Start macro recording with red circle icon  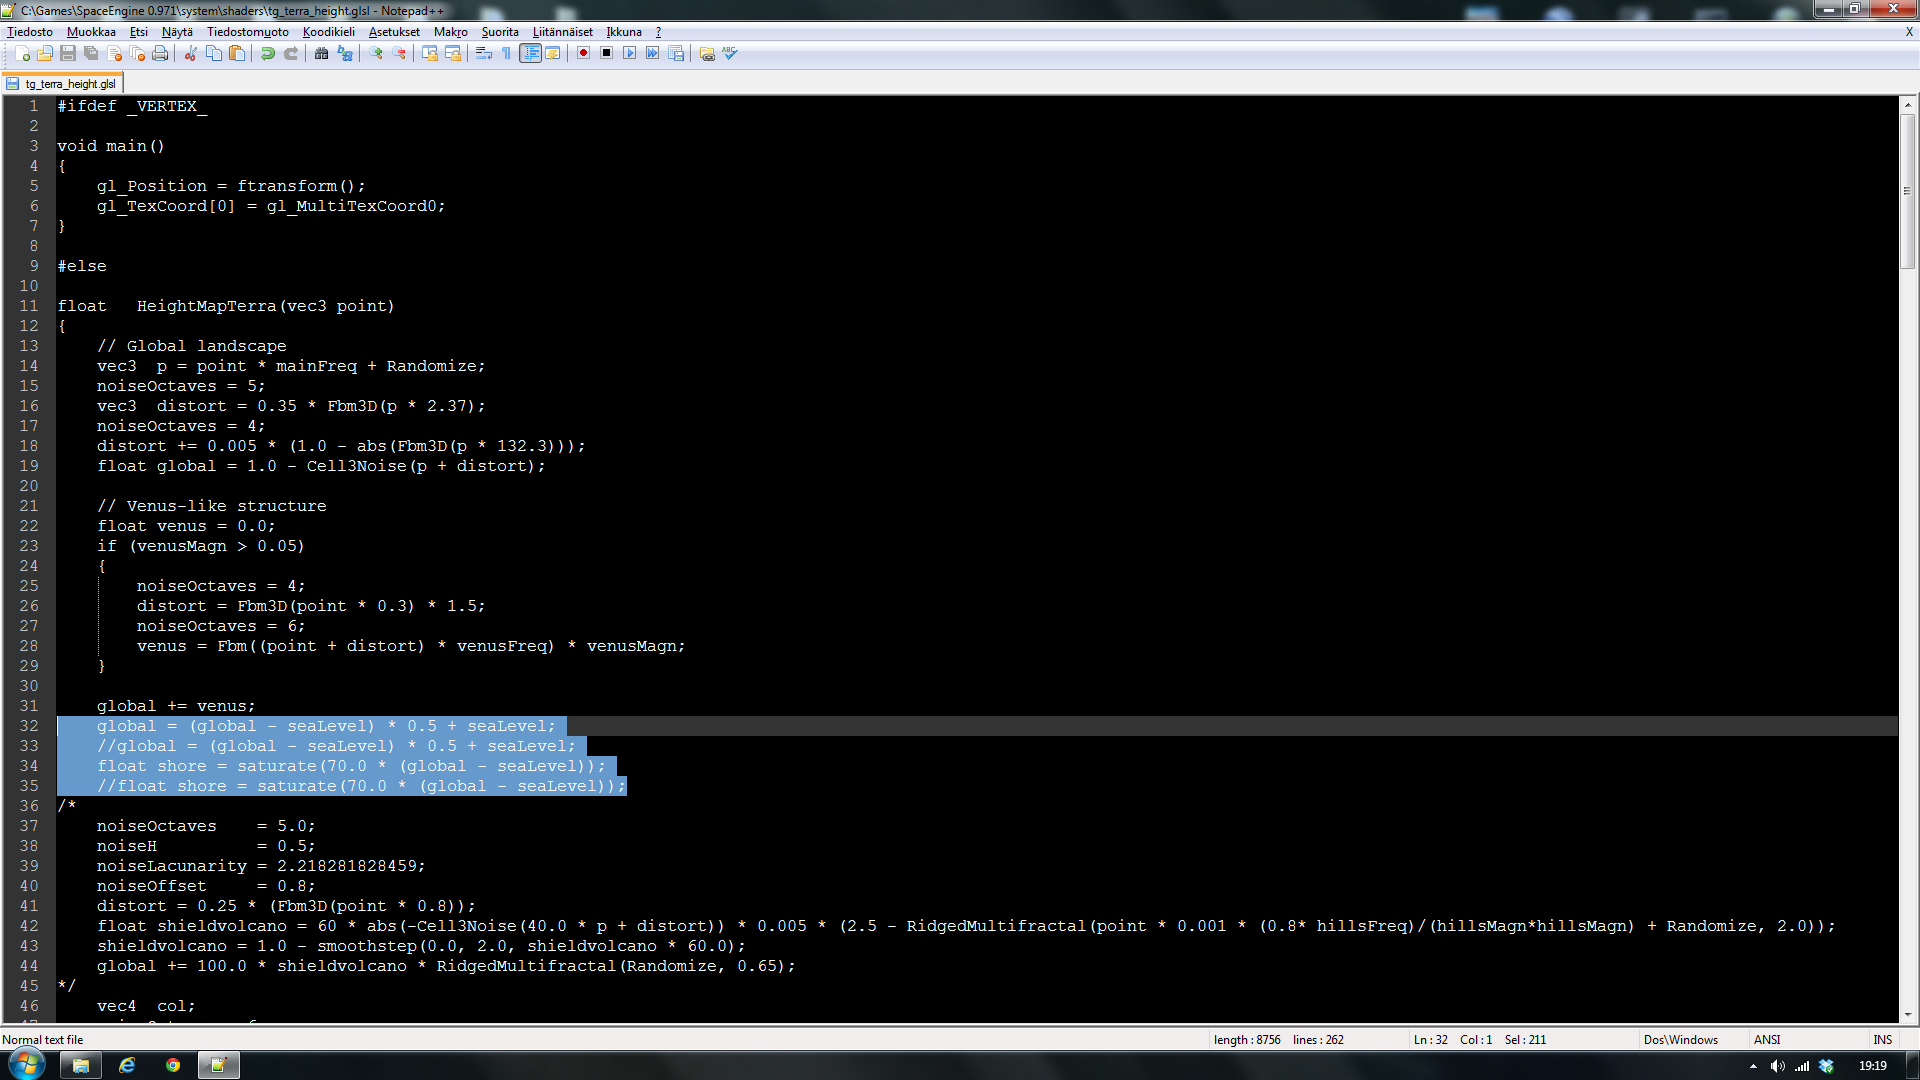tap(583, 54)
